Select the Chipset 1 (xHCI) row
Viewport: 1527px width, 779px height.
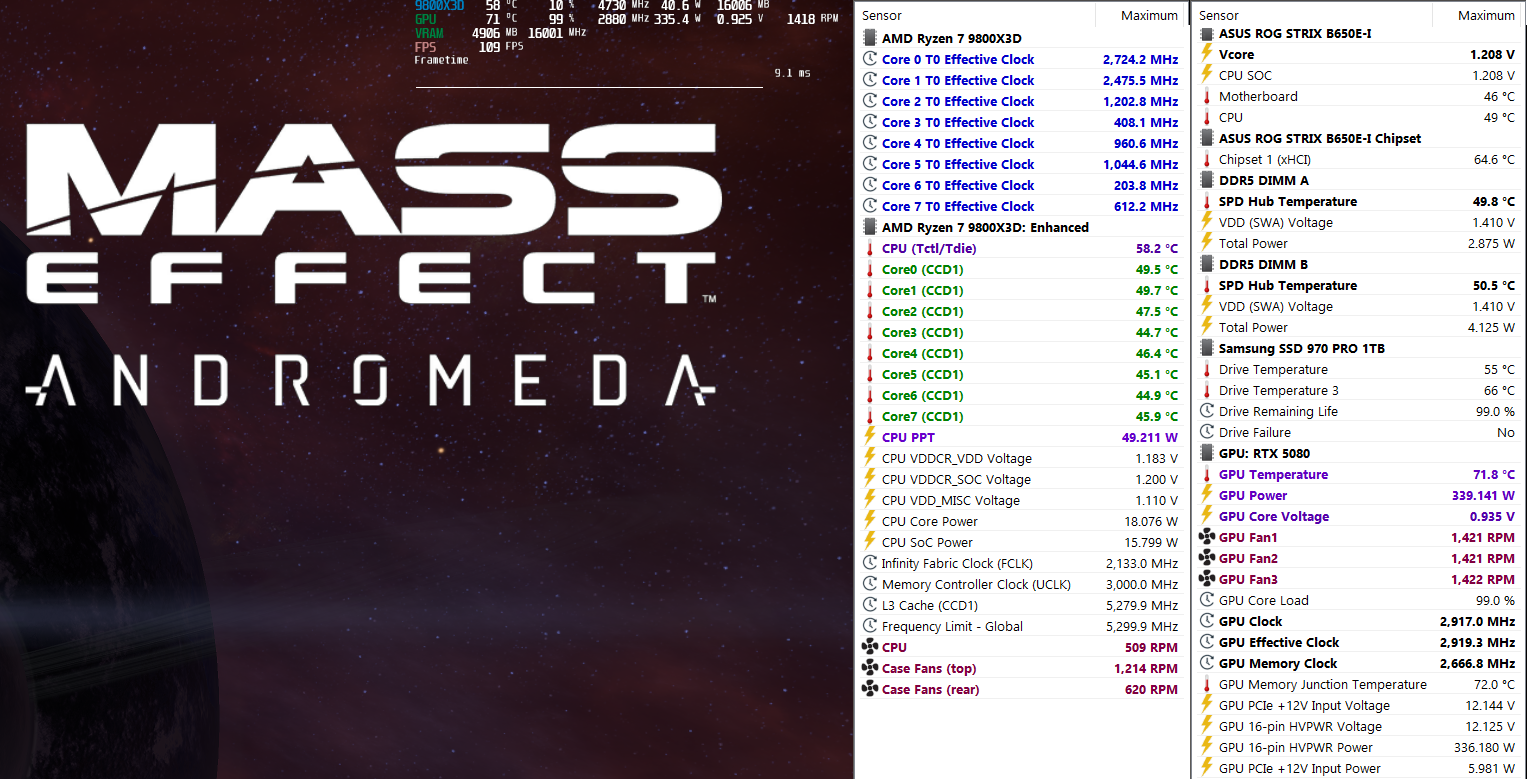[x=1357, y=159]
